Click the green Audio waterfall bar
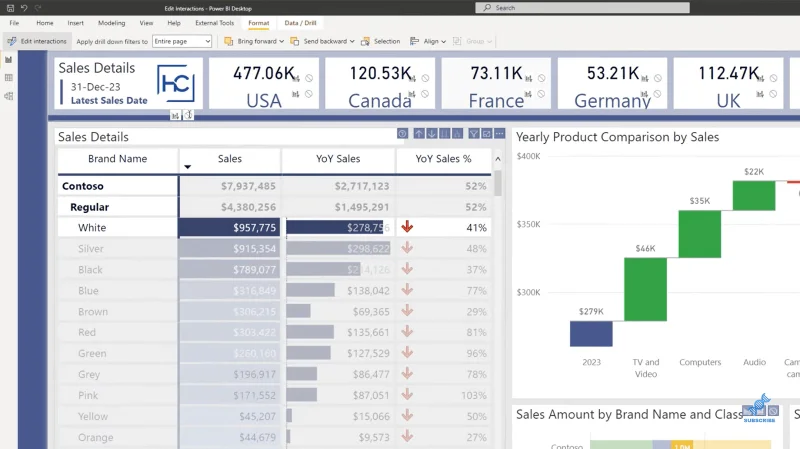This screenshot has height=449, width=800. coord(754,195)
